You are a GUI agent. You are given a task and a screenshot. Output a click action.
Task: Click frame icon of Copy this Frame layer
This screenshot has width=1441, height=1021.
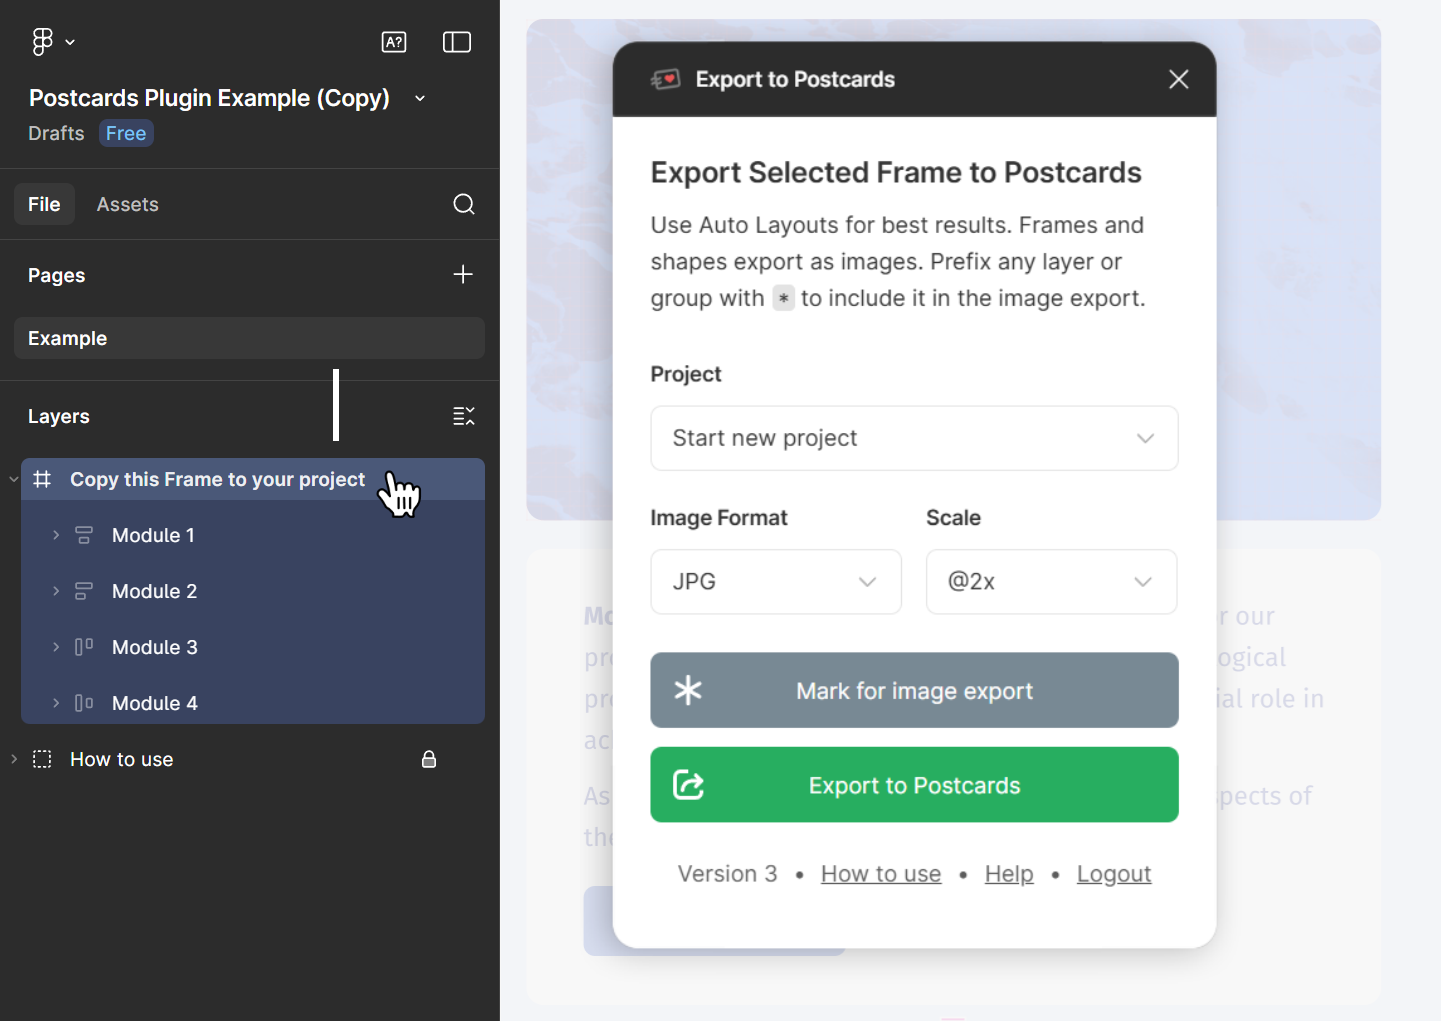click(x=42, y=479)
